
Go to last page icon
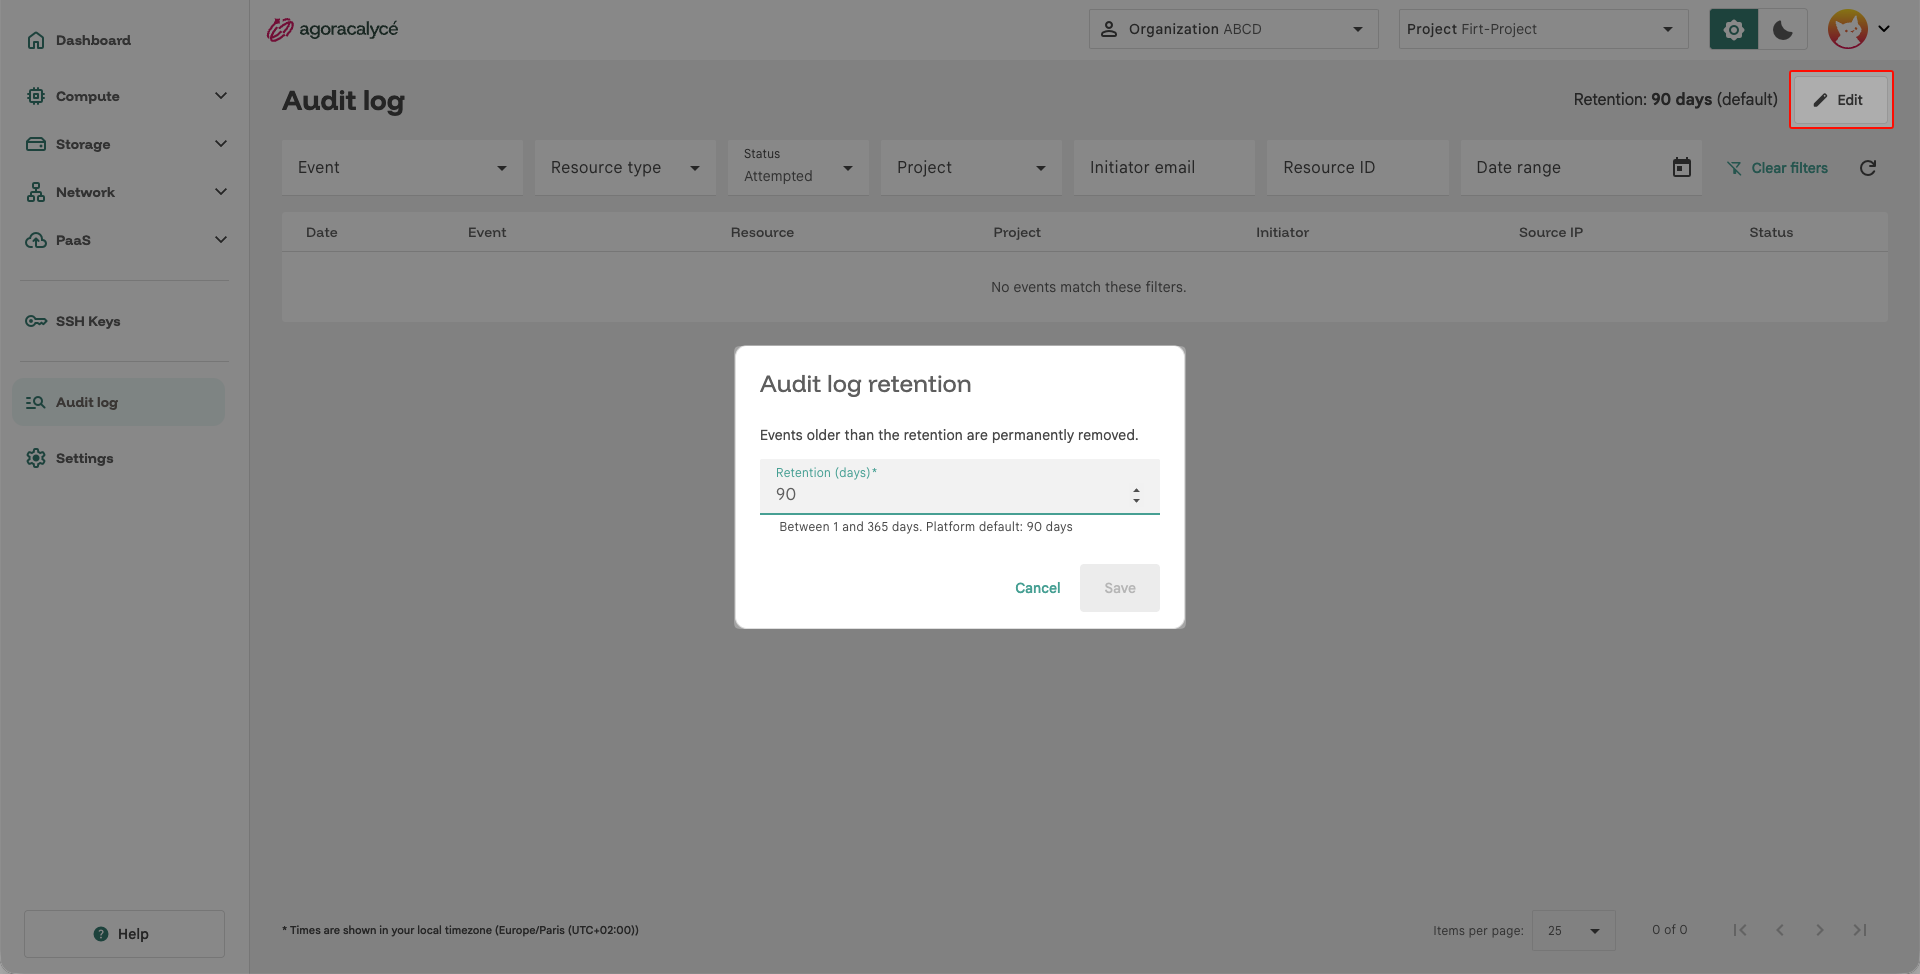1860,930
